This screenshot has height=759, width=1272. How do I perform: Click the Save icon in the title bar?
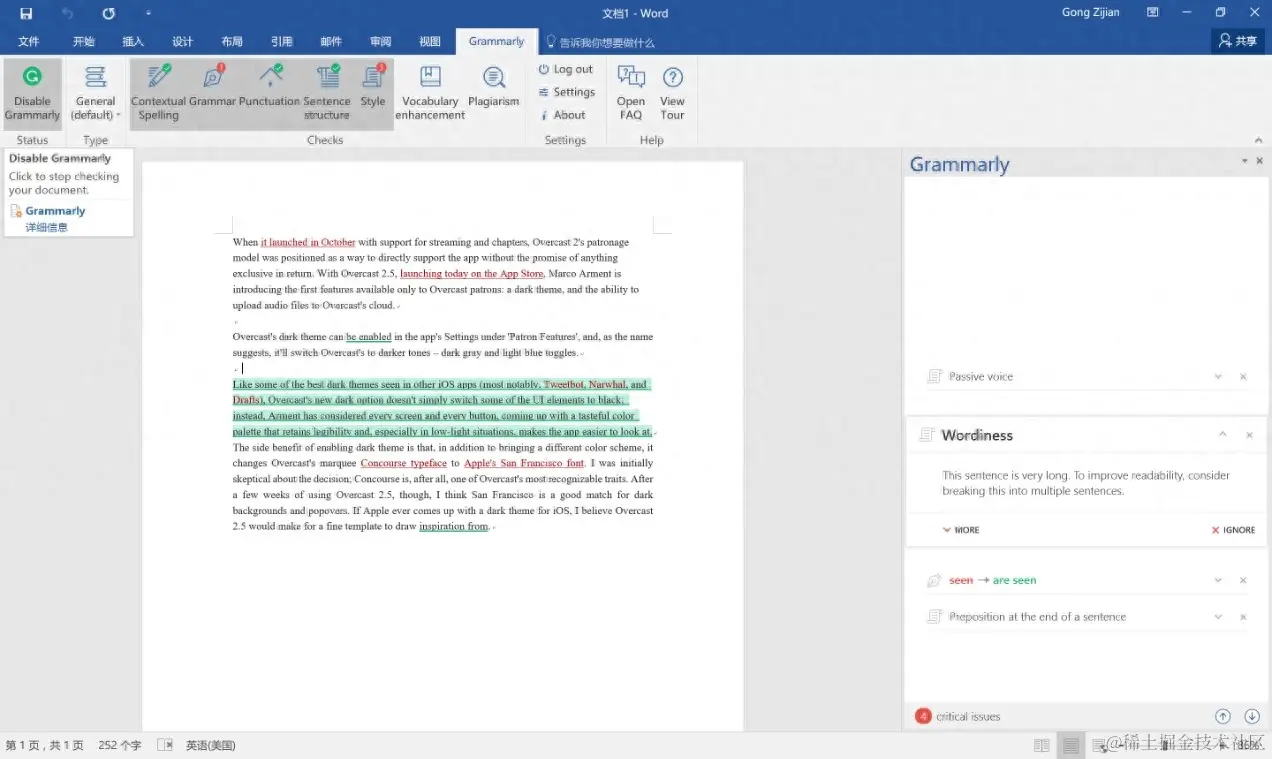click(26, 13)
